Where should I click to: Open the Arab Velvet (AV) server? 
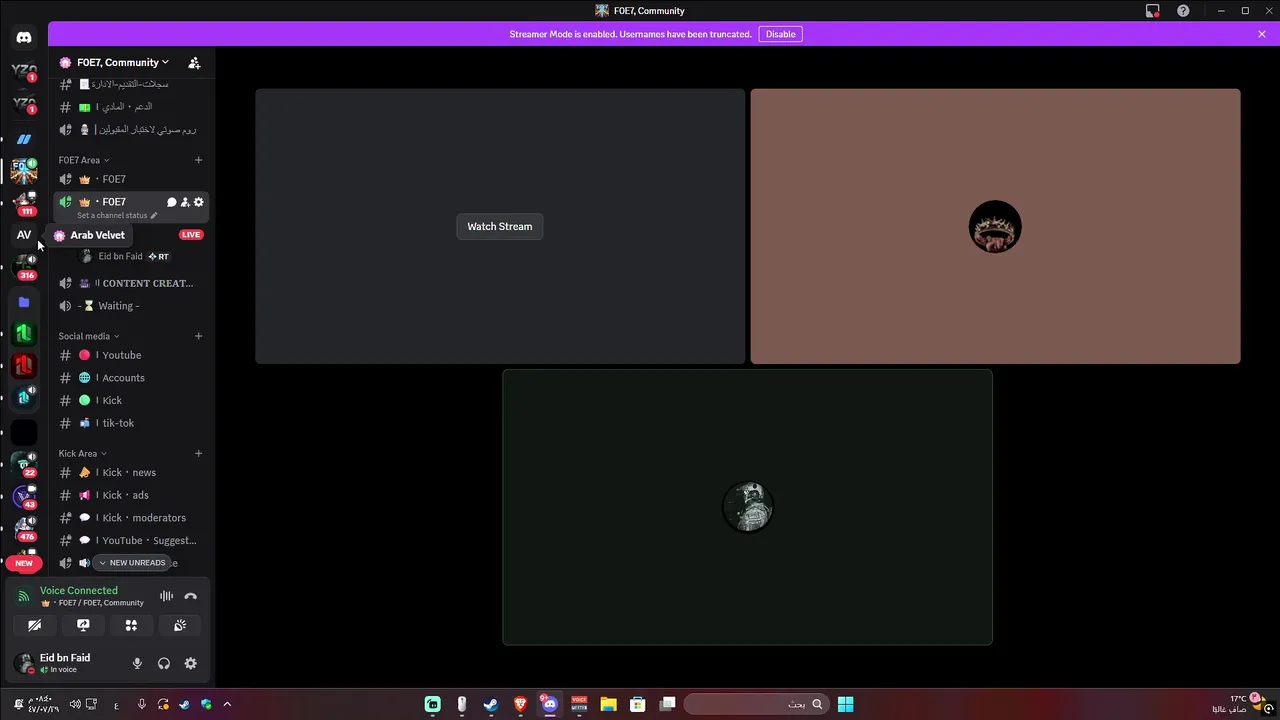tap(24, 235)
